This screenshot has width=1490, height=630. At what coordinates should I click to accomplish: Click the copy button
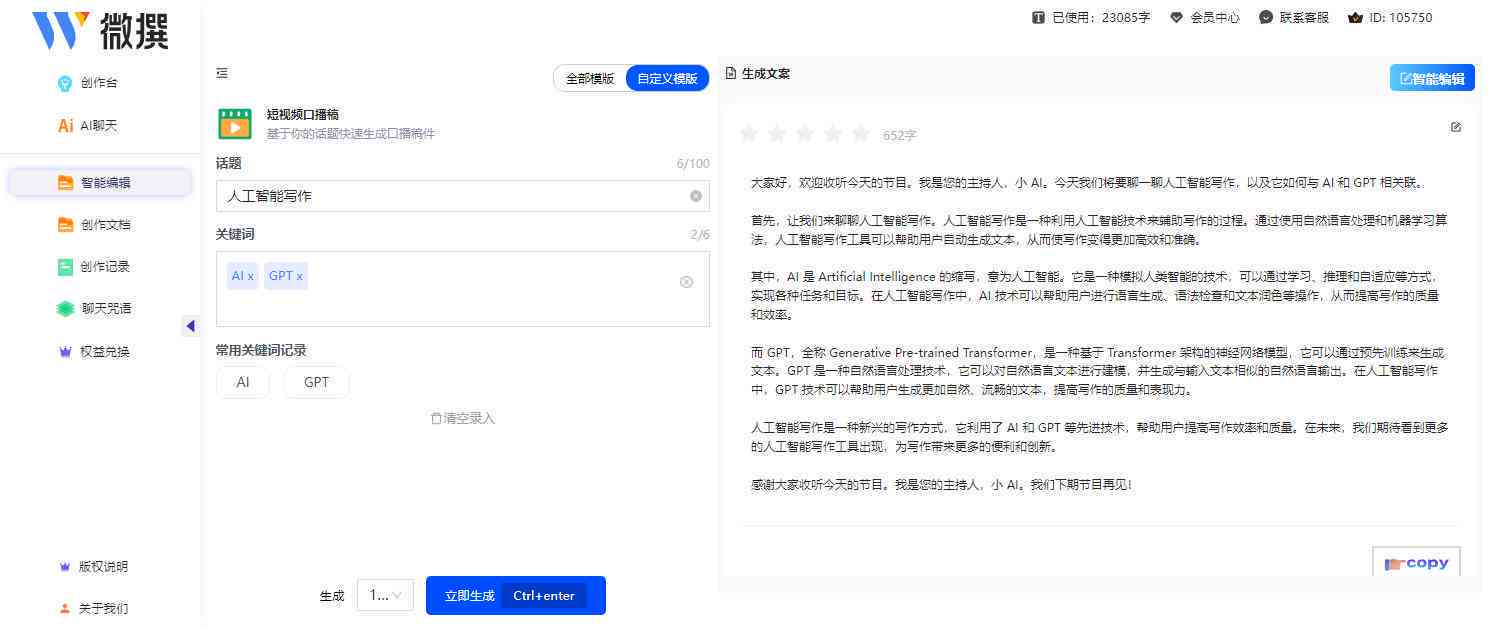[1417, 563]
